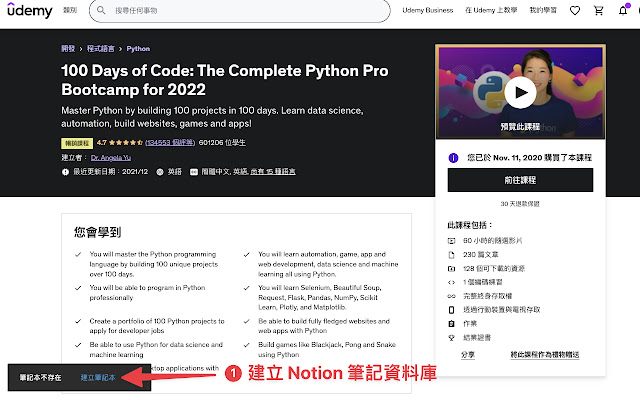Open the ratings count link
Image resolution: width=640 pixels, height=400 pixels.
coord(170,142)
